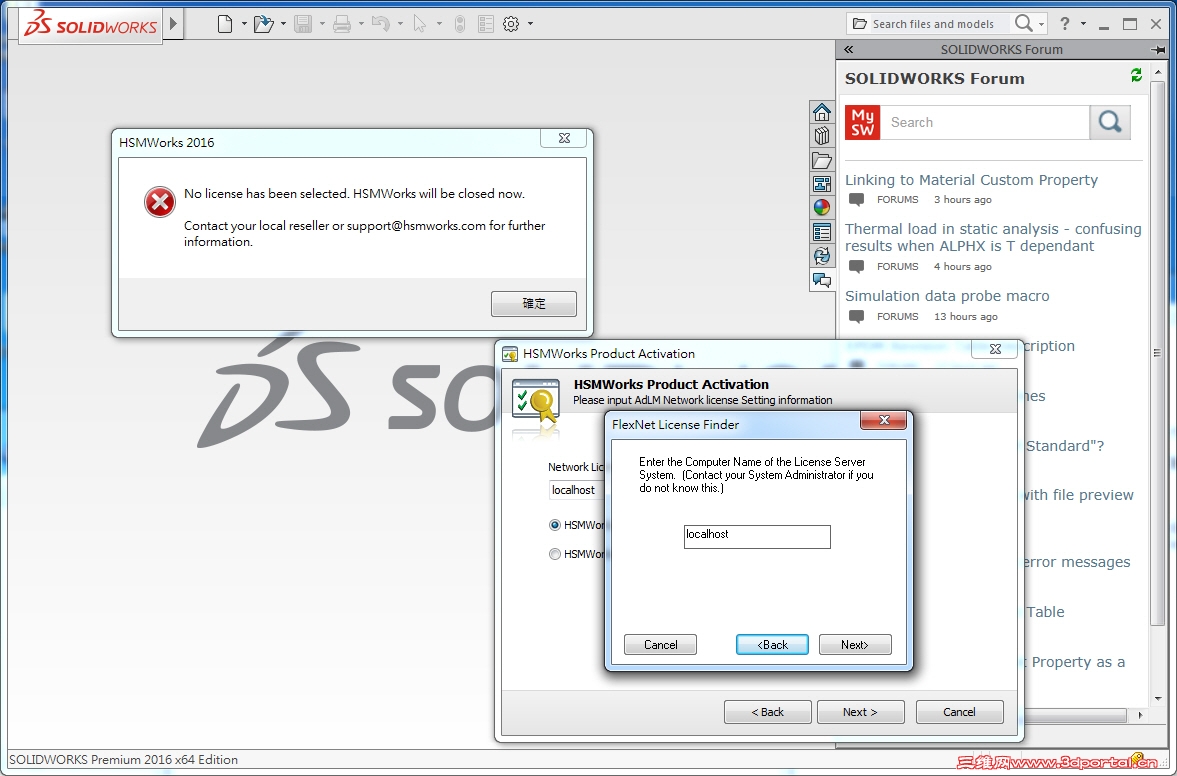Click Cancel in FlexNet License Finder

tap(661, 645)
